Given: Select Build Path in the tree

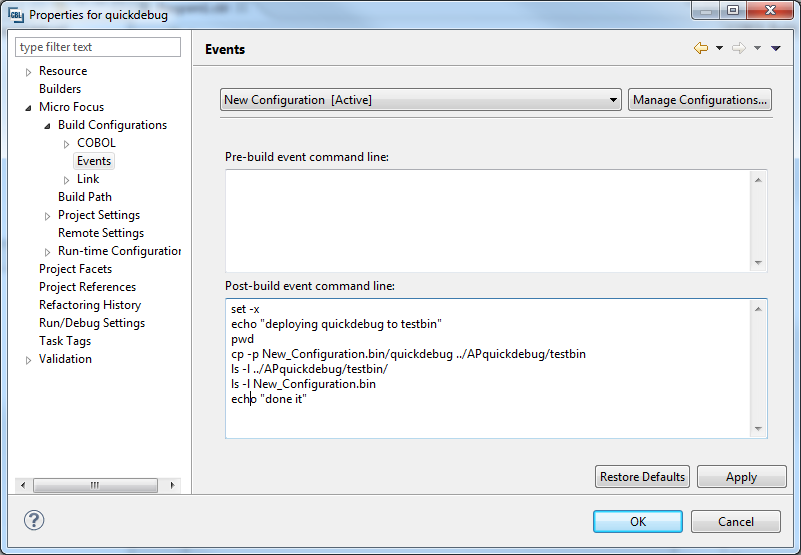Looking at the screenshot, I should coord(85,197).
